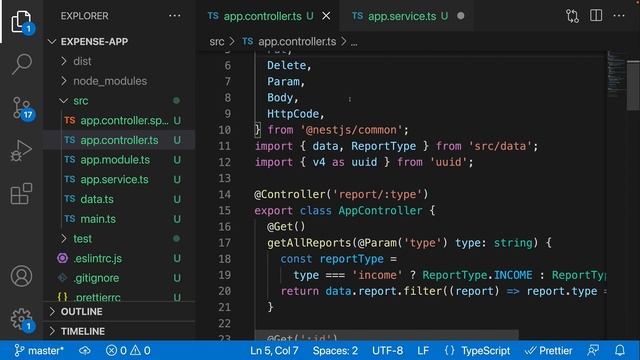Click AppController class name
Image resolution: width=640 pixels, height=360 pixels.
click(380, 211)
